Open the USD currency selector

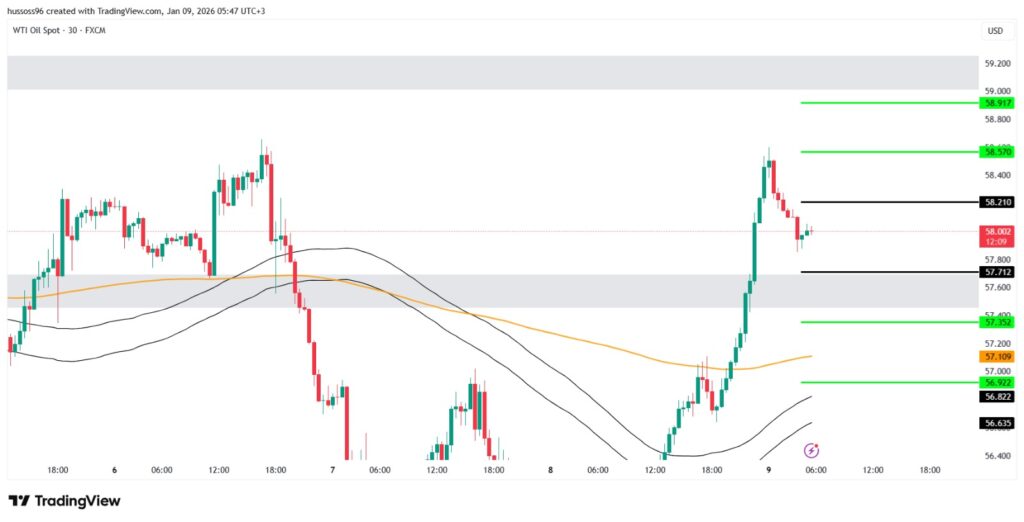995,31
